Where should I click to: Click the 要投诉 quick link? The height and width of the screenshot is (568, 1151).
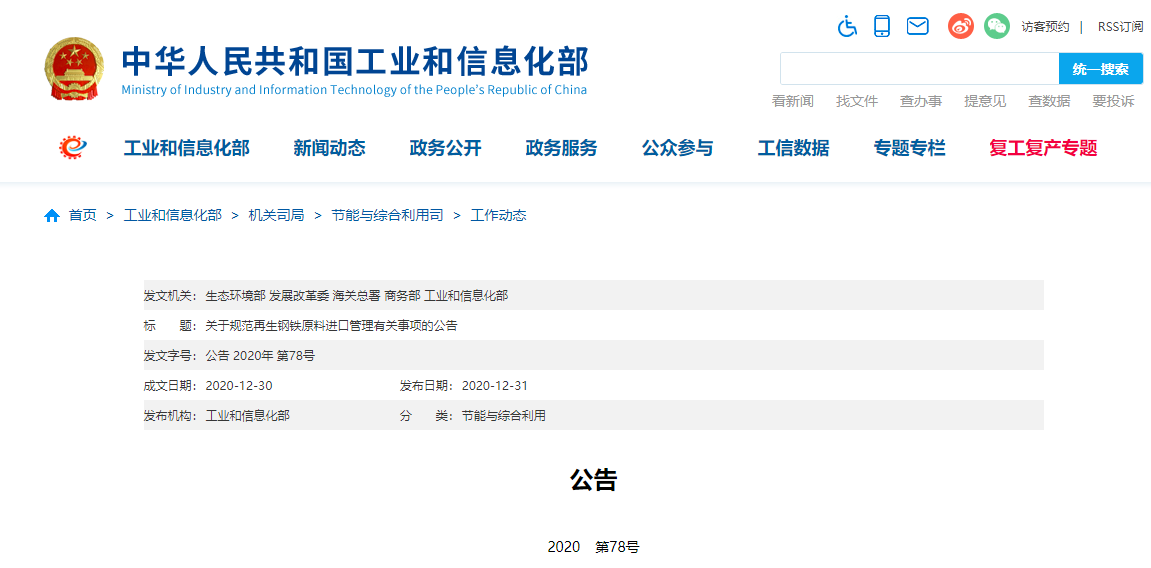click(1113, 101)
